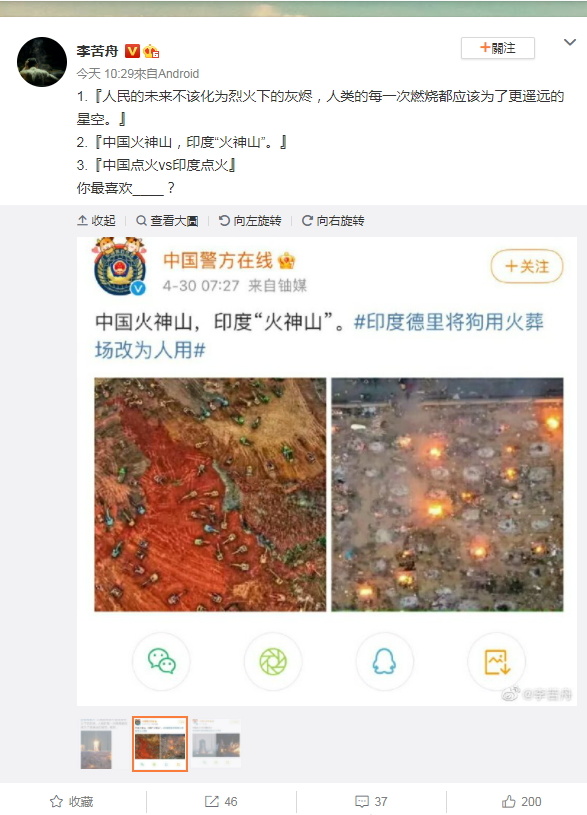Image resolution: width=587 pixels, height=815 pixels.
Task: Click the 李苦舟 username link
Action: [97, 51]
